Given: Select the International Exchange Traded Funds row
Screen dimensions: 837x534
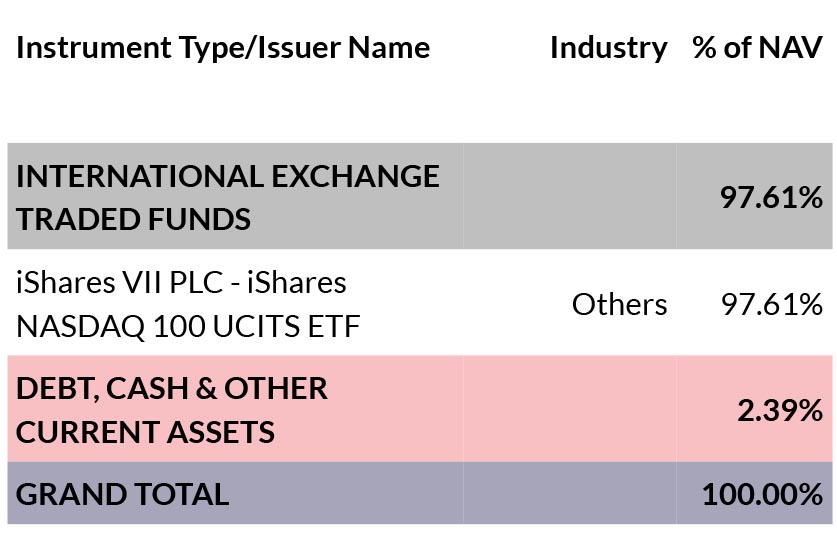Looking at the screenshot, I should tap(420, 196).
